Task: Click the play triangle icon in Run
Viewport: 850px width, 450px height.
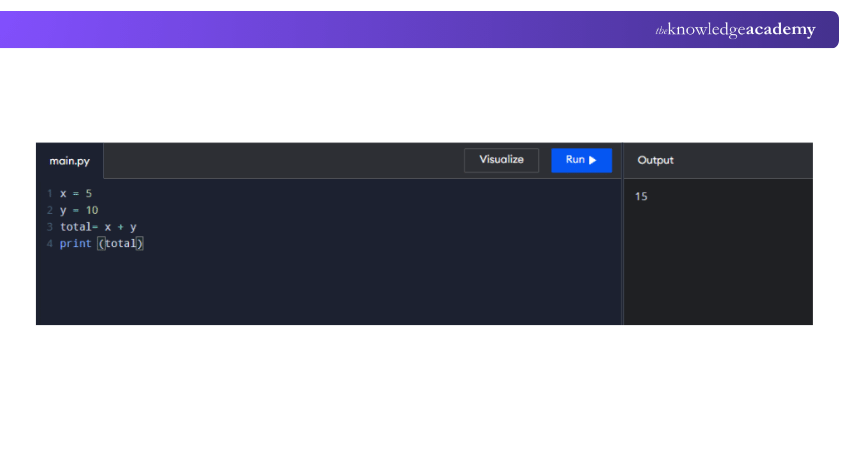Action: (x=593, y=160)
